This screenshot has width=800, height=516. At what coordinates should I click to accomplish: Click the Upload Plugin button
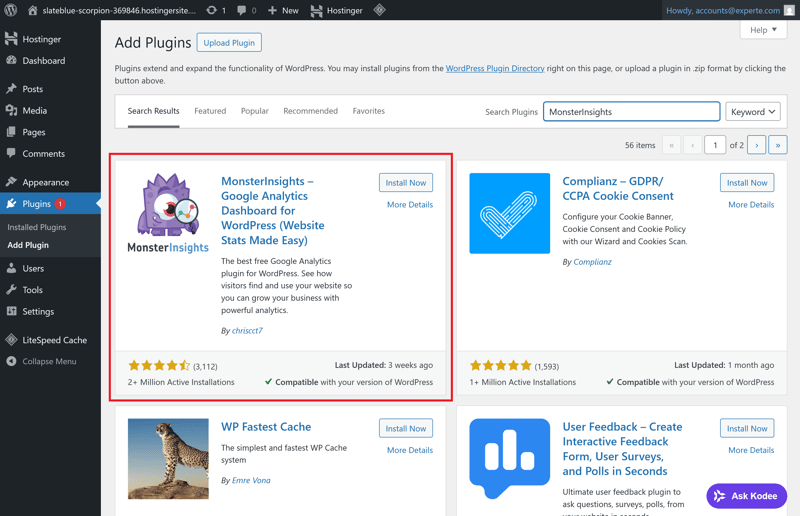[229, 43]
